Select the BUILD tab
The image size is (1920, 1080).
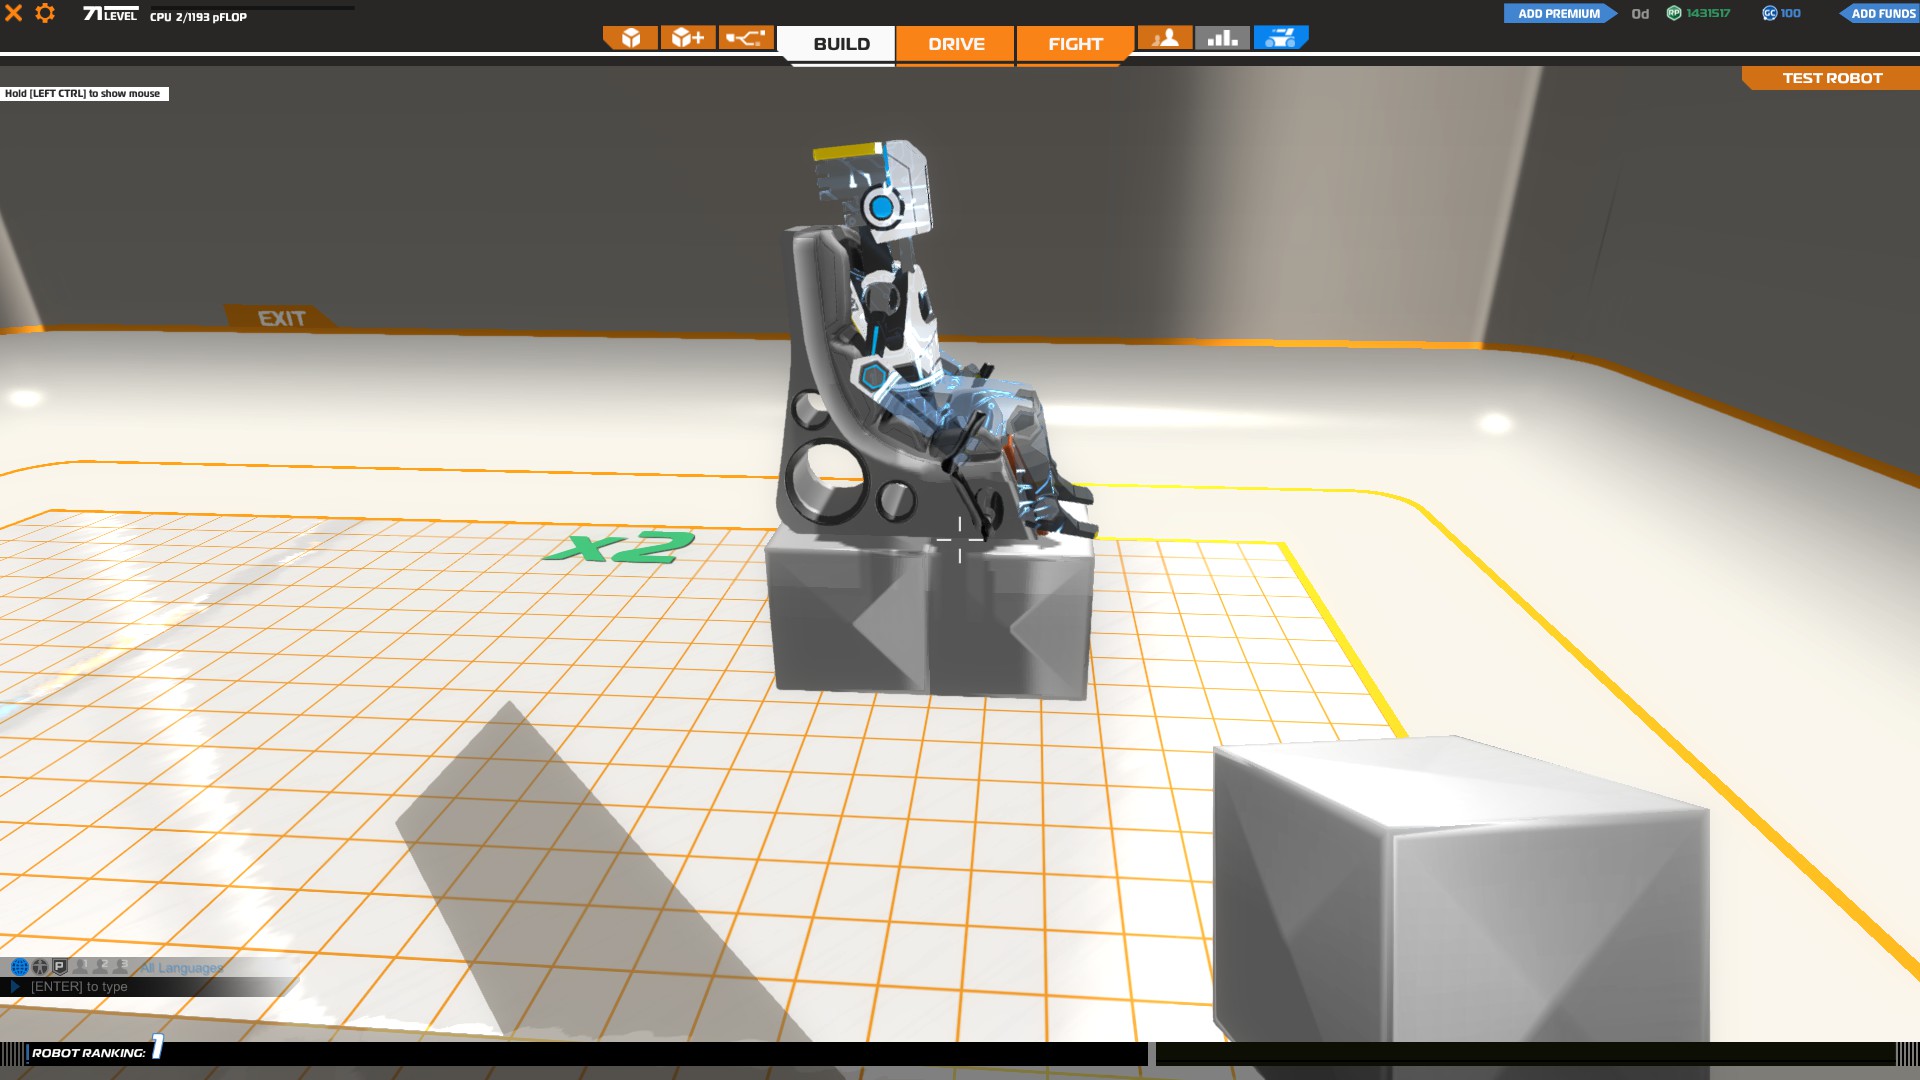841,44
